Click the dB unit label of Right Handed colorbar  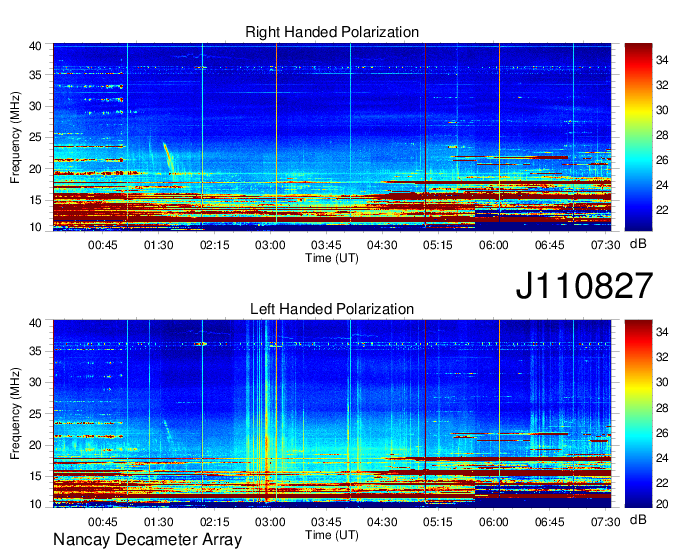tap(638, 244)
